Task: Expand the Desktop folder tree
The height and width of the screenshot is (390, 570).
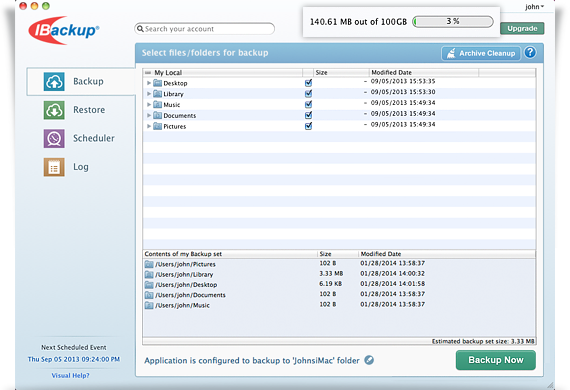Action: pos(149,83)
